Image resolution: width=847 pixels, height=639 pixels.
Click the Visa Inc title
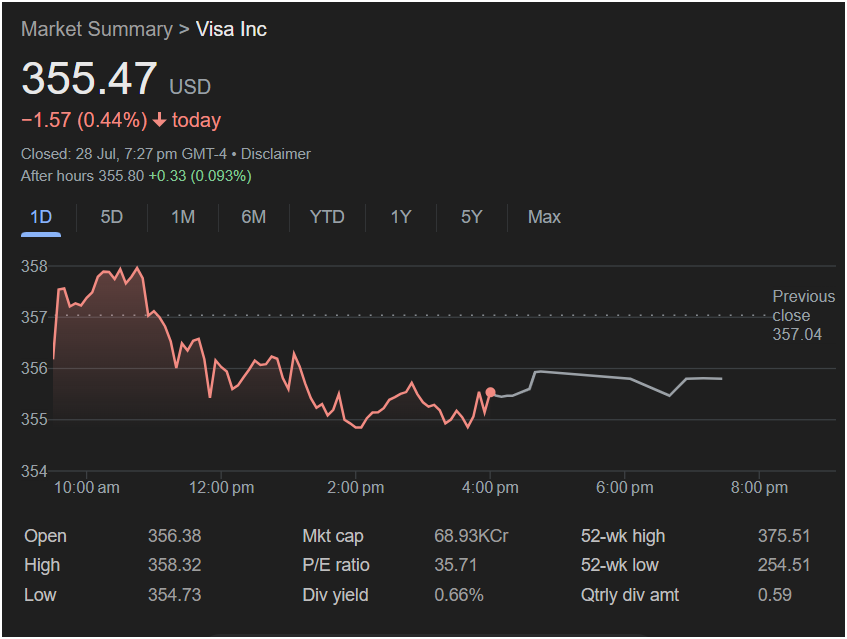[231, 29]
